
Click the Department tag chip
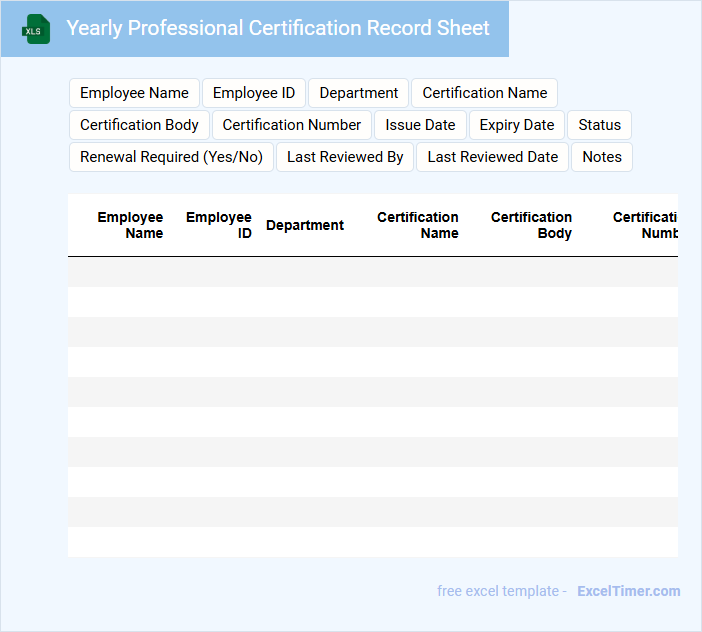point(358,93)
